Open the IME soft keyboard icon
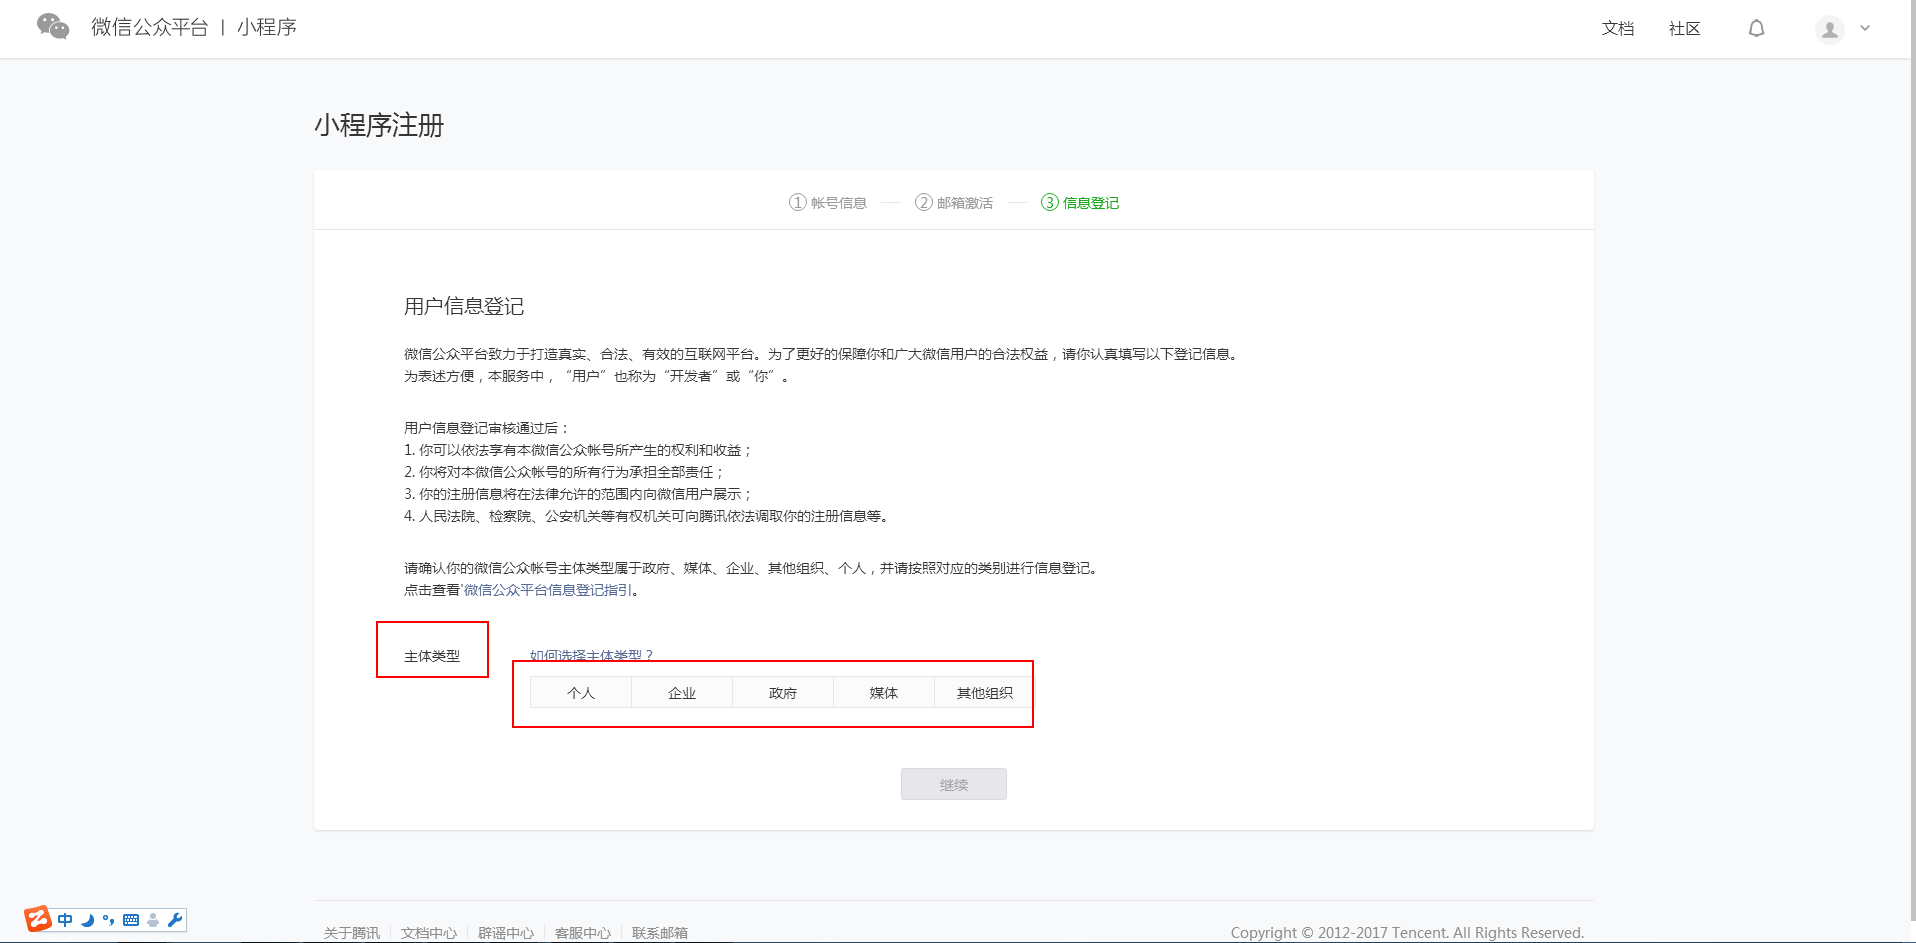The height and width of the screenshot is (943, 1916). click(x=130, y=919)
